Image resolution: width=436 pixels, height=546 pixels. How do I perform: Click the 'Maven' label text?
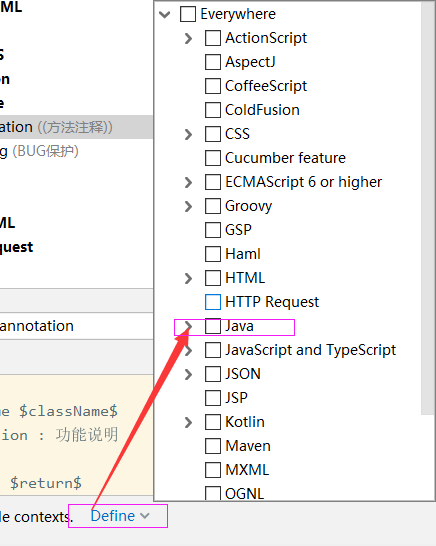pos(248,446)
